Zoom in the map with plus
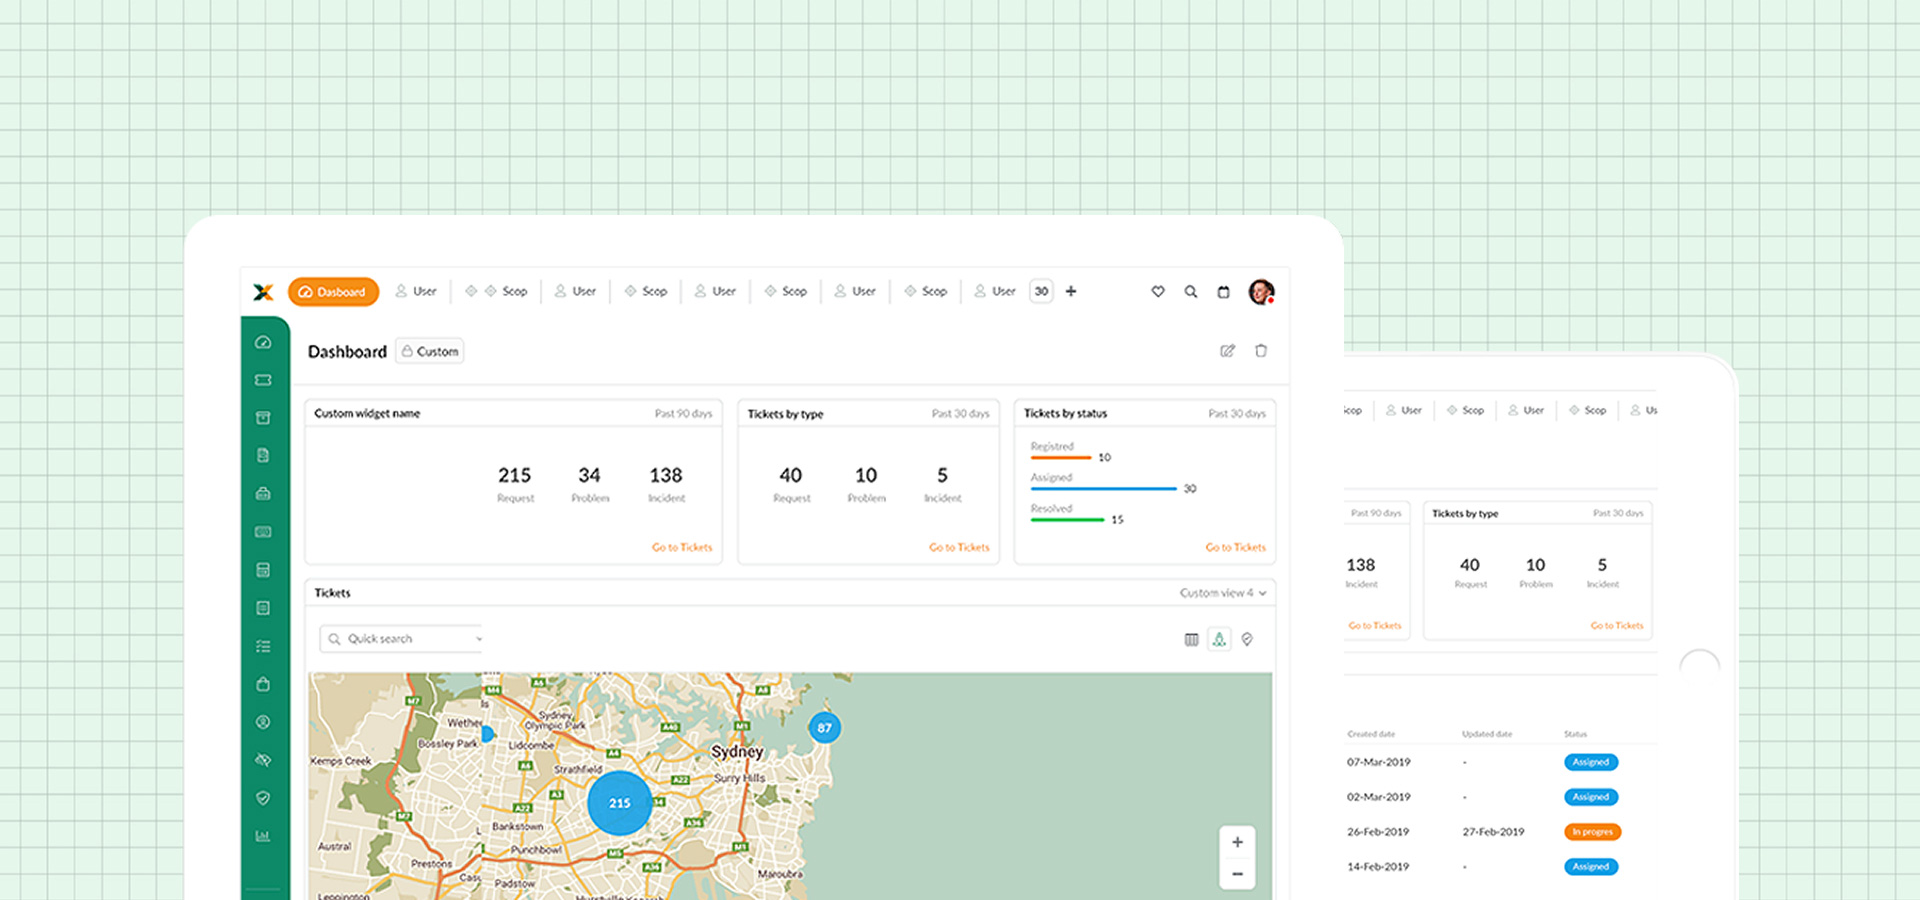Image resolution: width=1920 pixels, height=900 pixels. pos(1237,842)
